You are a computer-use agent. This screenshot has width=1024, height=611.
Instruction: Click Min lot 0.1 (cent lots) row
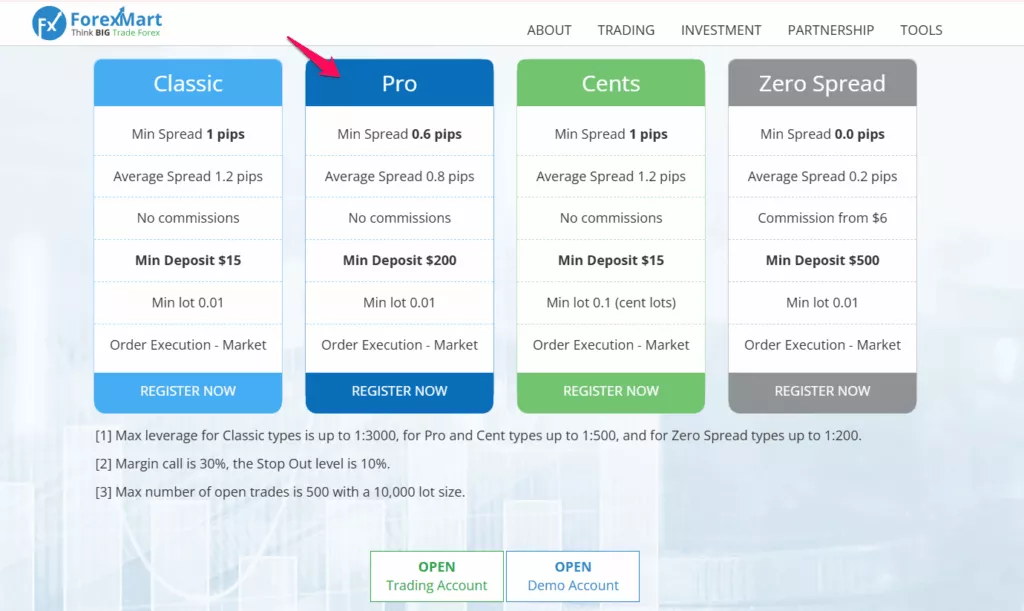click(611, 303)
